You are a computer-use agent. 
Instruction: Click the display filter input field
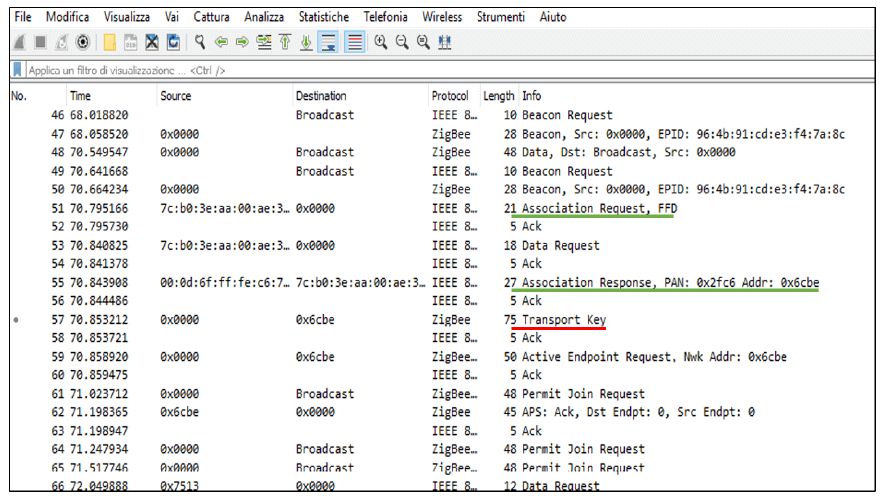400,71
